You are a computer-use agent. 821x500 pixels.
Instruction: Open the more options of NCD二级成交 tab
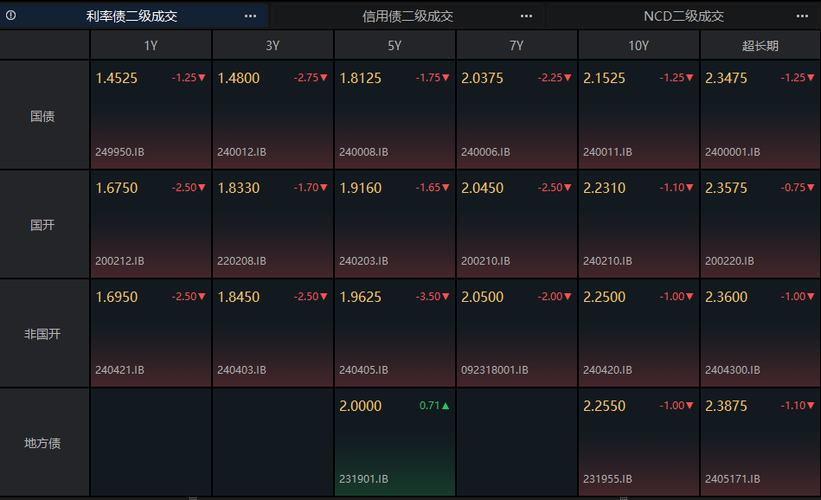802,16
